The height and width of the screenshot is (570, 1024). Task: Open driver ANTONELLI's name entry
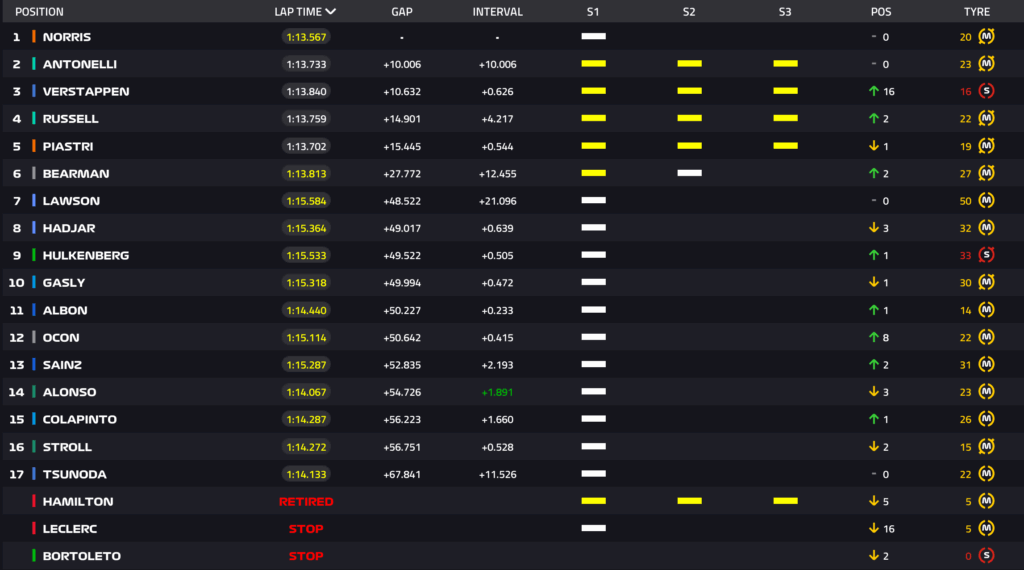[x=79, y=64]
